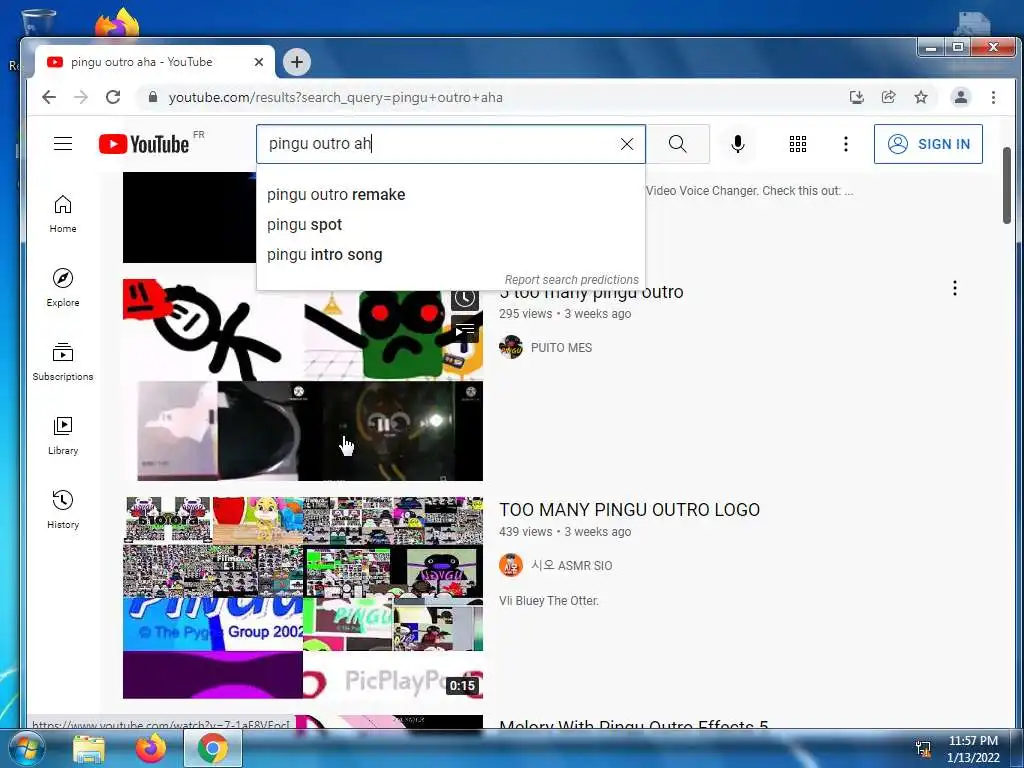The image size is (1024, 768).
Task: Click the Vli Bluey The Otter description
Action: [x=549, y=601]
